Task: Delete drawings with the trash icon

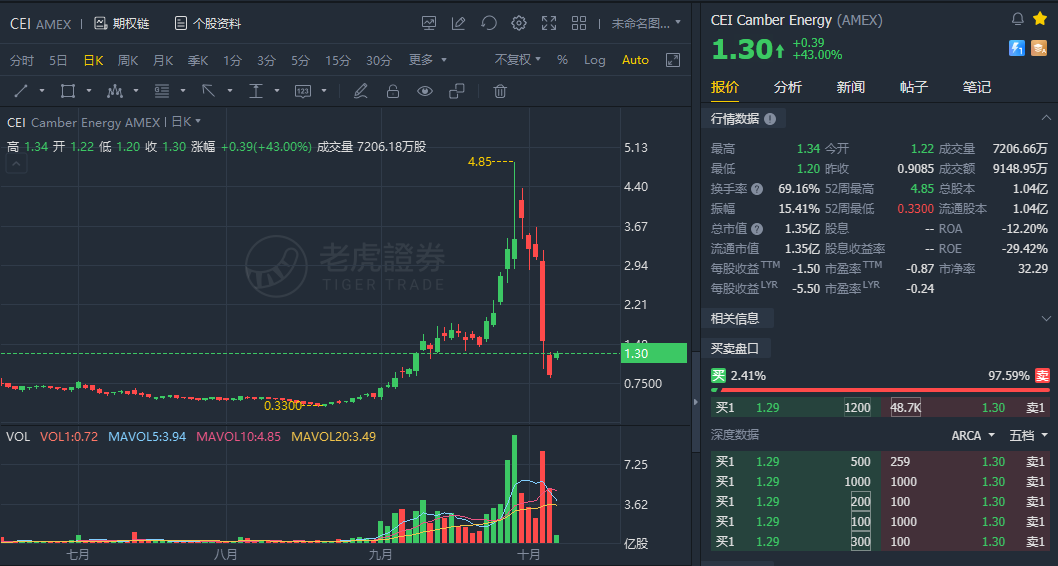Action: click(499, 91)
